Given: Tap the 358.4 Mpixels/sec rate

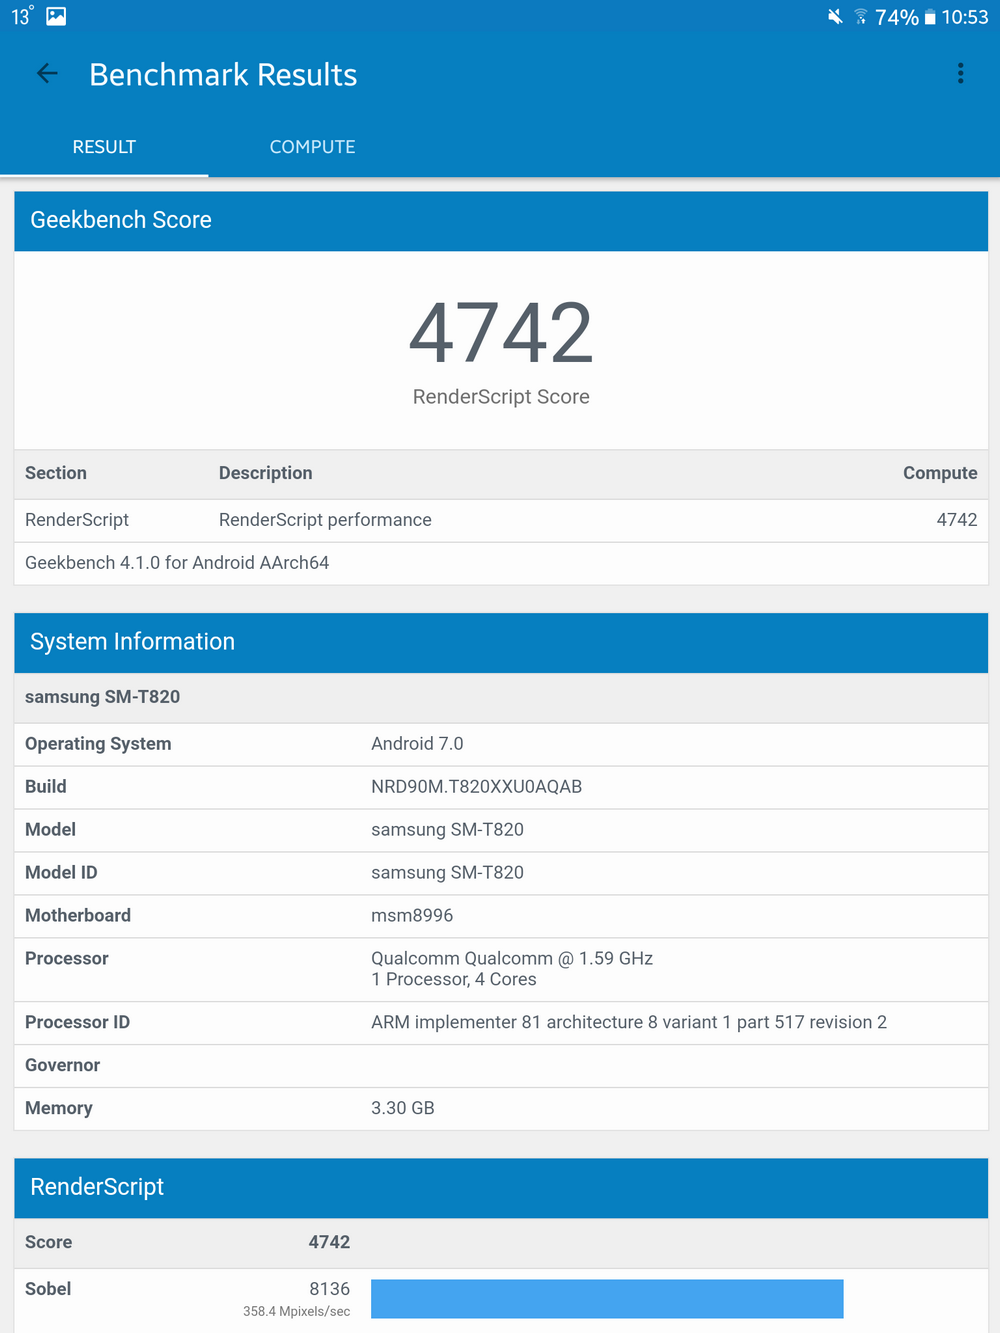Looking at the screenshot, I should click(x=296, y=1312).
